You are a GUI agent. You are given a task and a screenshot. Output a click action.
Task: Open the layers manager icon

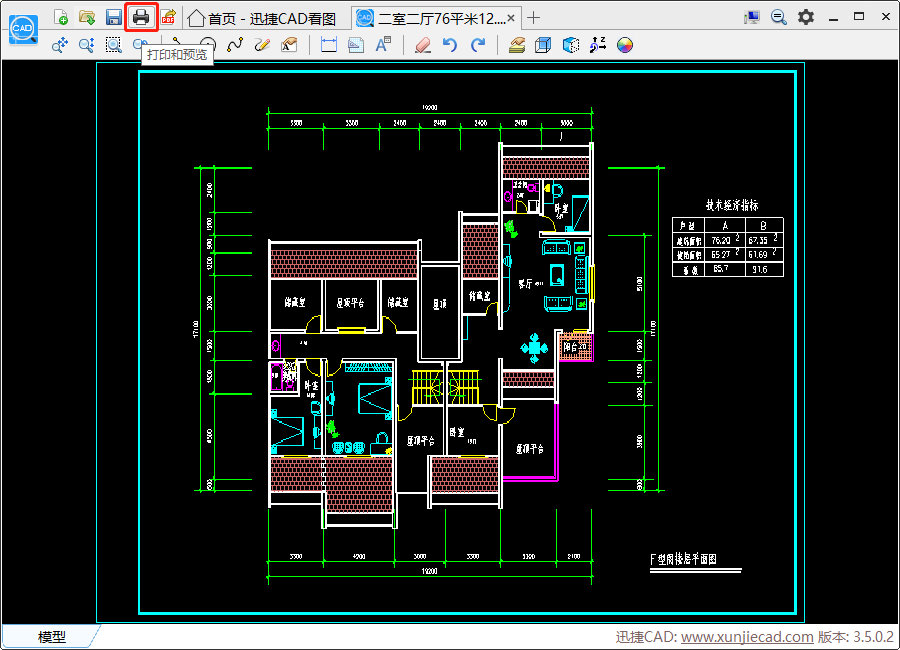pos(516,44)
